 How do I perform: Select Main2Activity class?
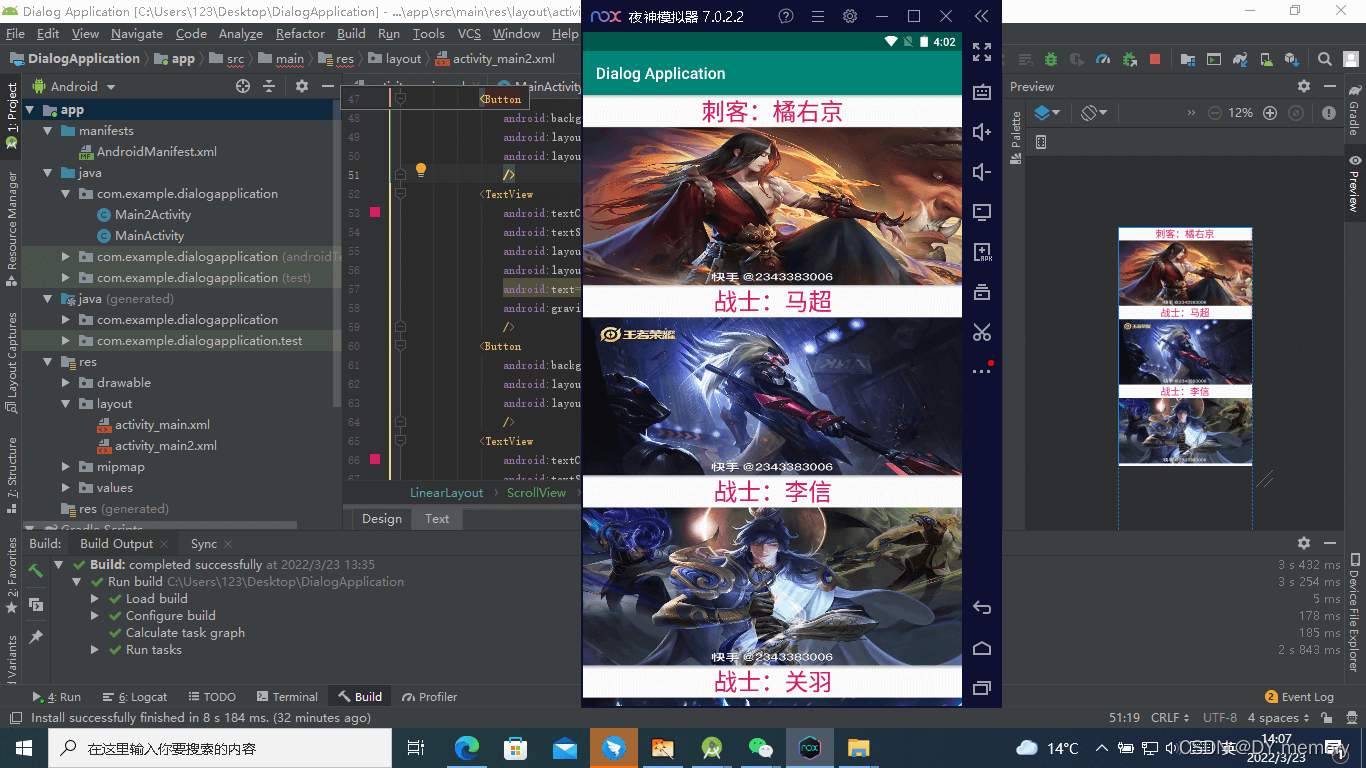pos(153,215)
